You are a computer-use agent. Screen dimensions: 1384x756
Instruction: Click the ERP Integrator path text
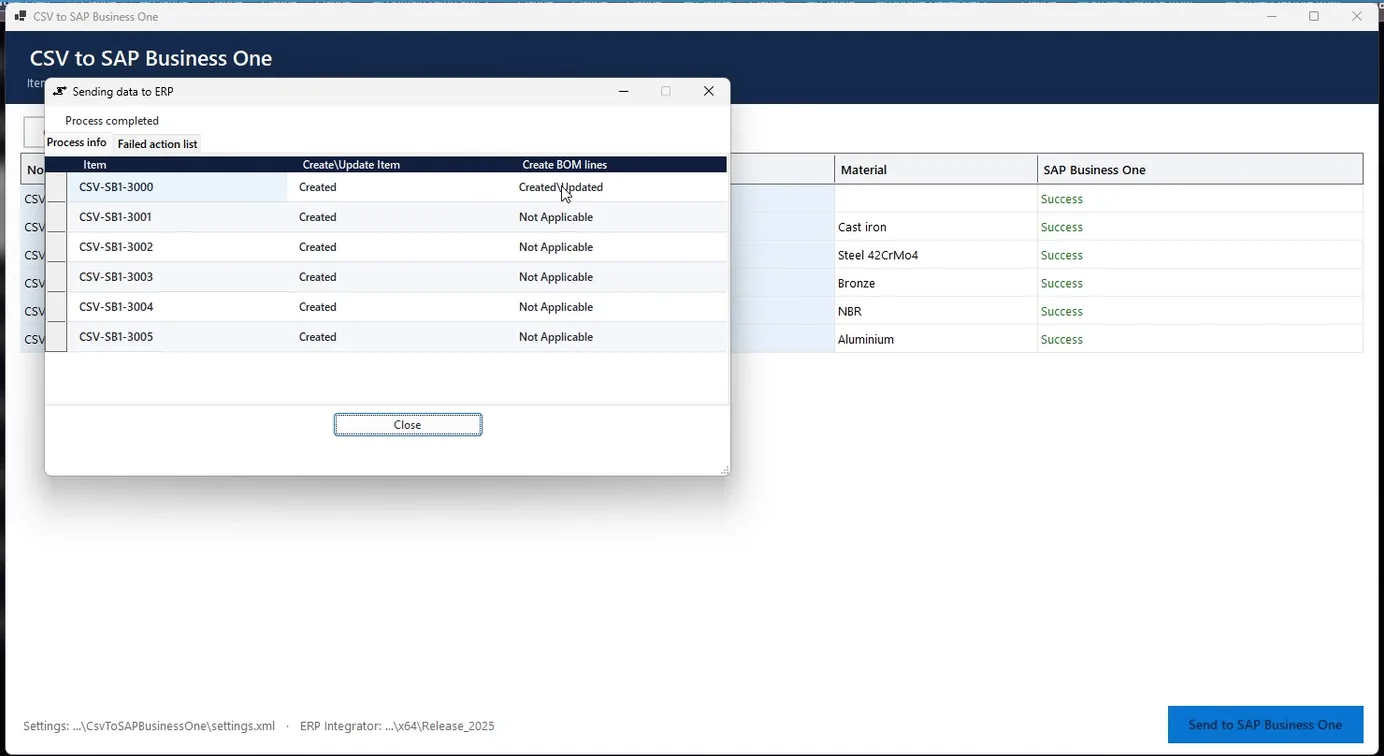point(397,726)
